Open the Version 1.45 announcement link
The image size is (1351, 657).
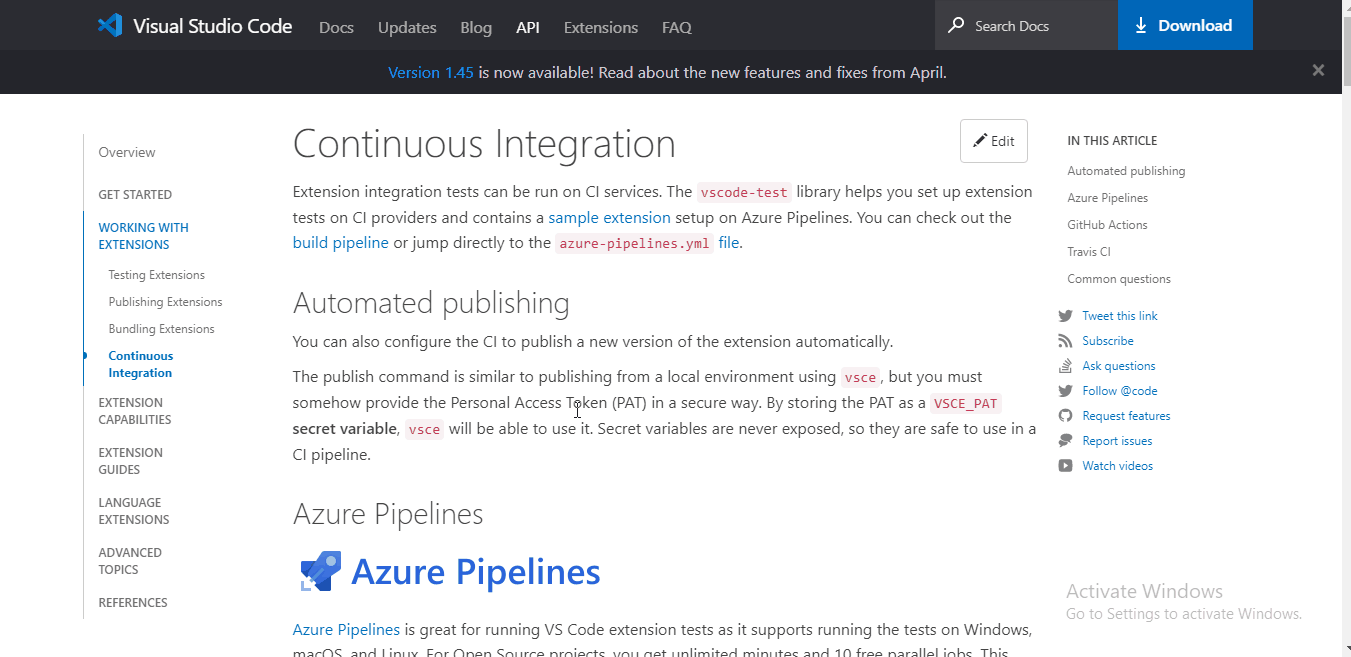coord(430,72)
